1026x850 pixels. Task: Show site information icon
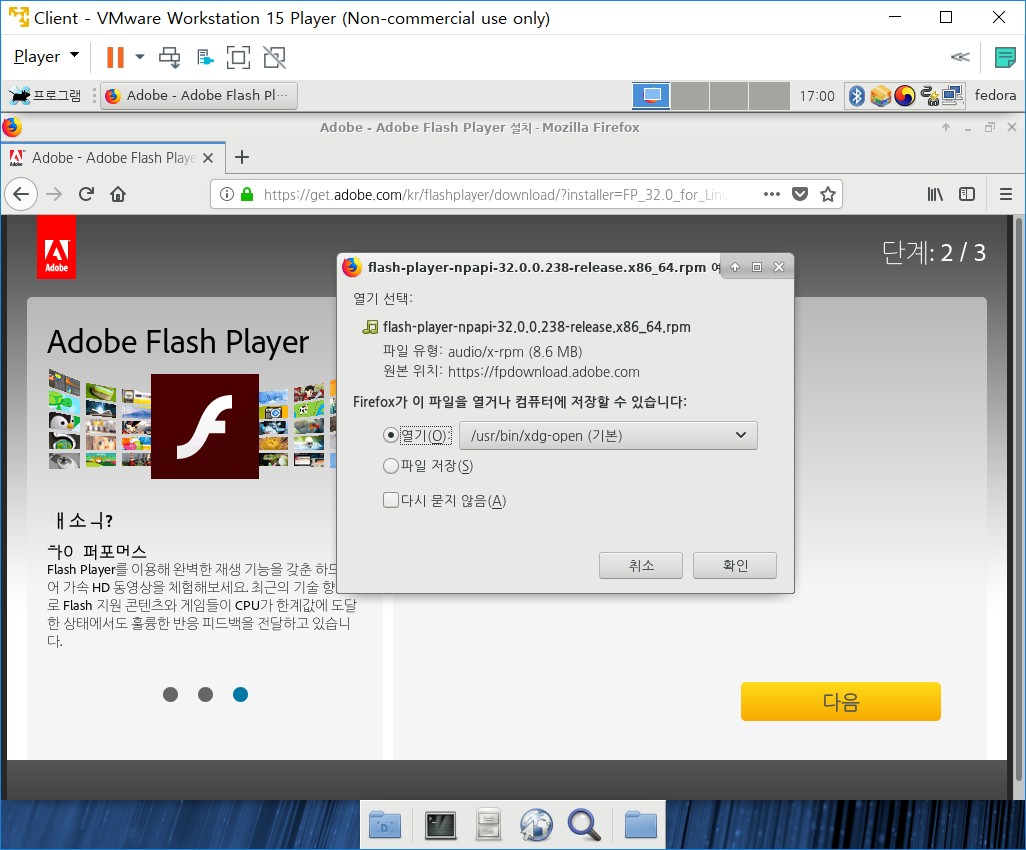click(226, 194)
